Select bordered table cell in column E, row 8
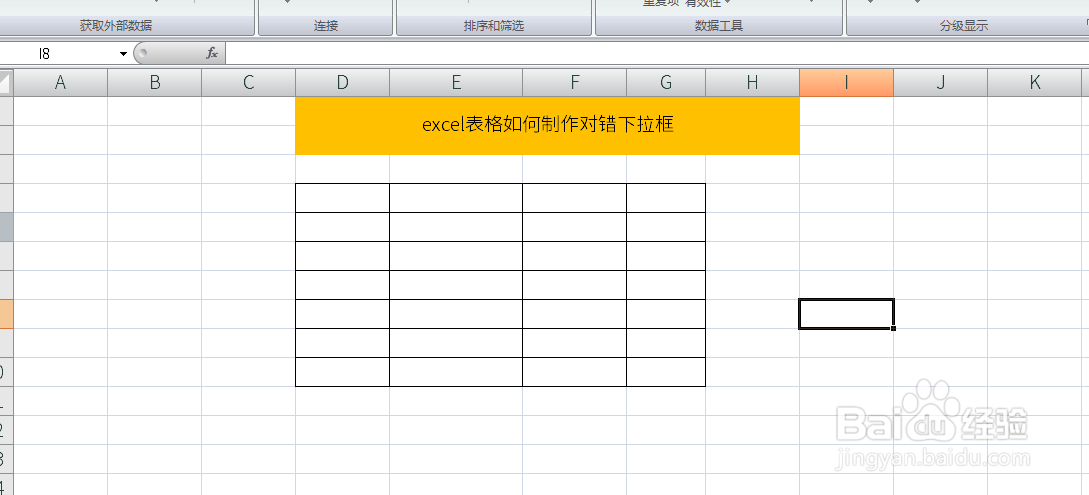 (x=456, y=314)
